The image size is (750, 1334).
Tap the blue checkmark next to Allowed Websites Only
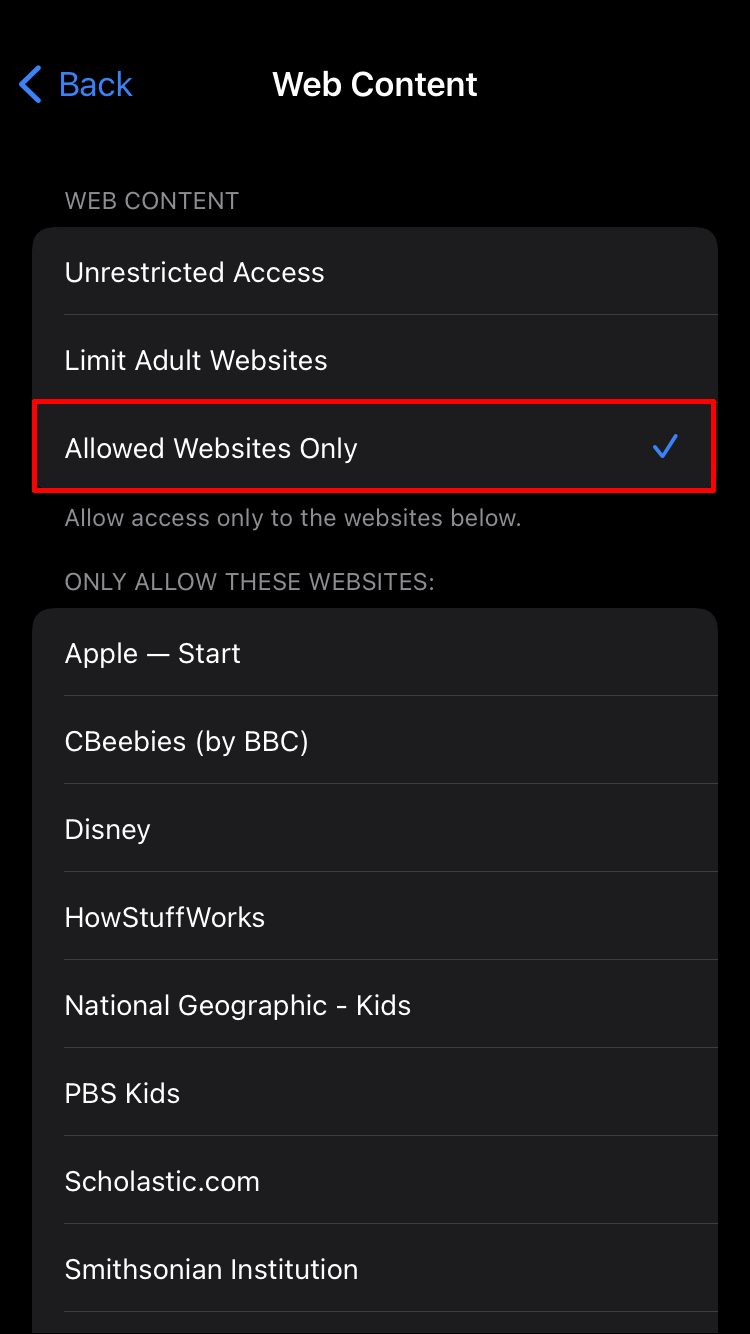point(665,447)
